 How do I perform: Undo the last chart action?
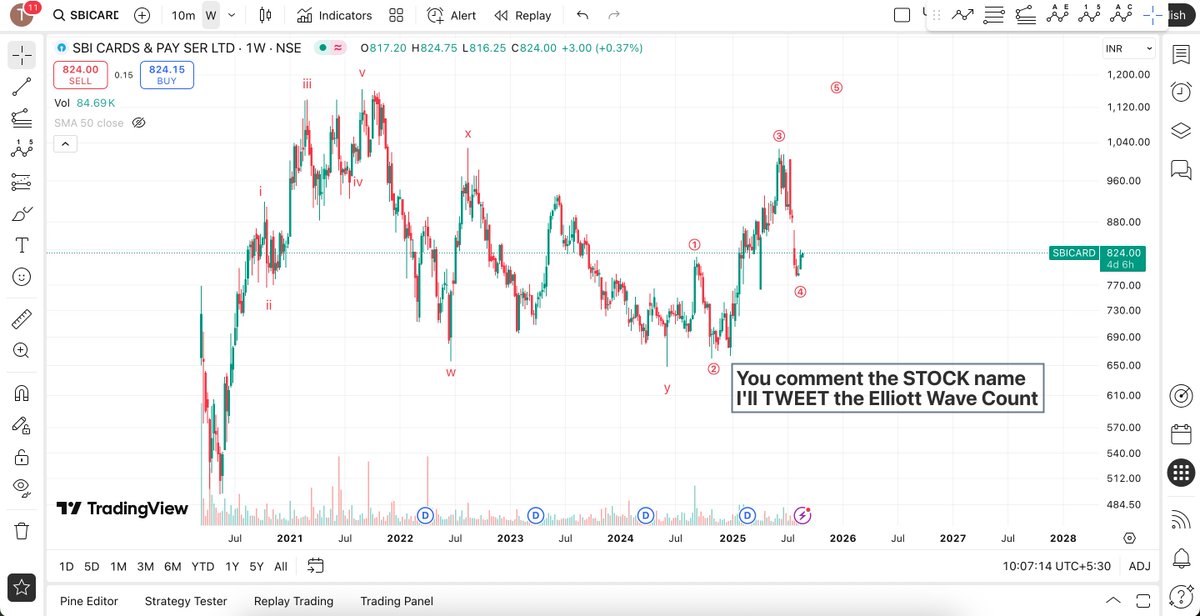click(583, 15)
